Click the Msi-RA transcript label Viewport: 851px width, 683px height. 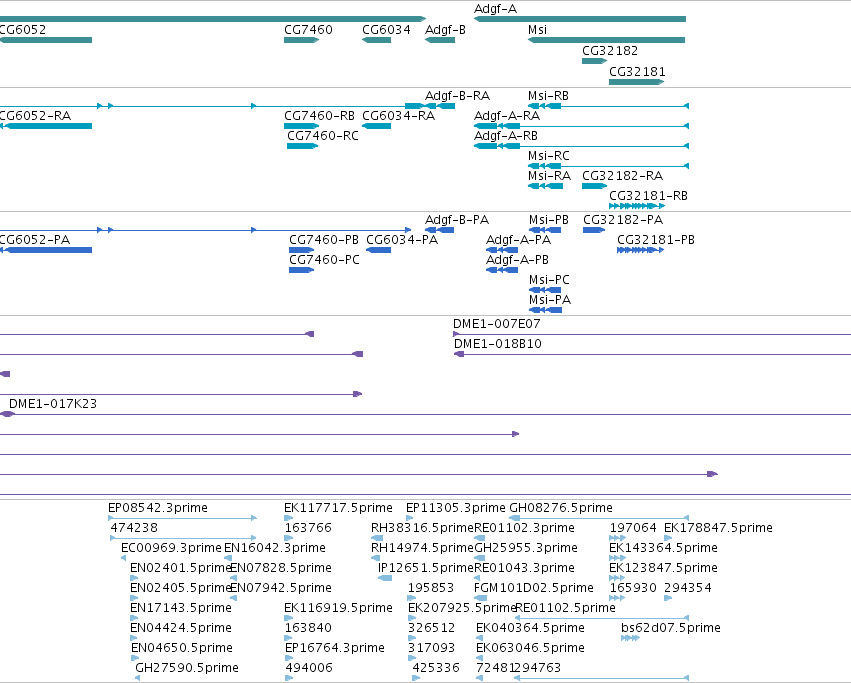549,176
